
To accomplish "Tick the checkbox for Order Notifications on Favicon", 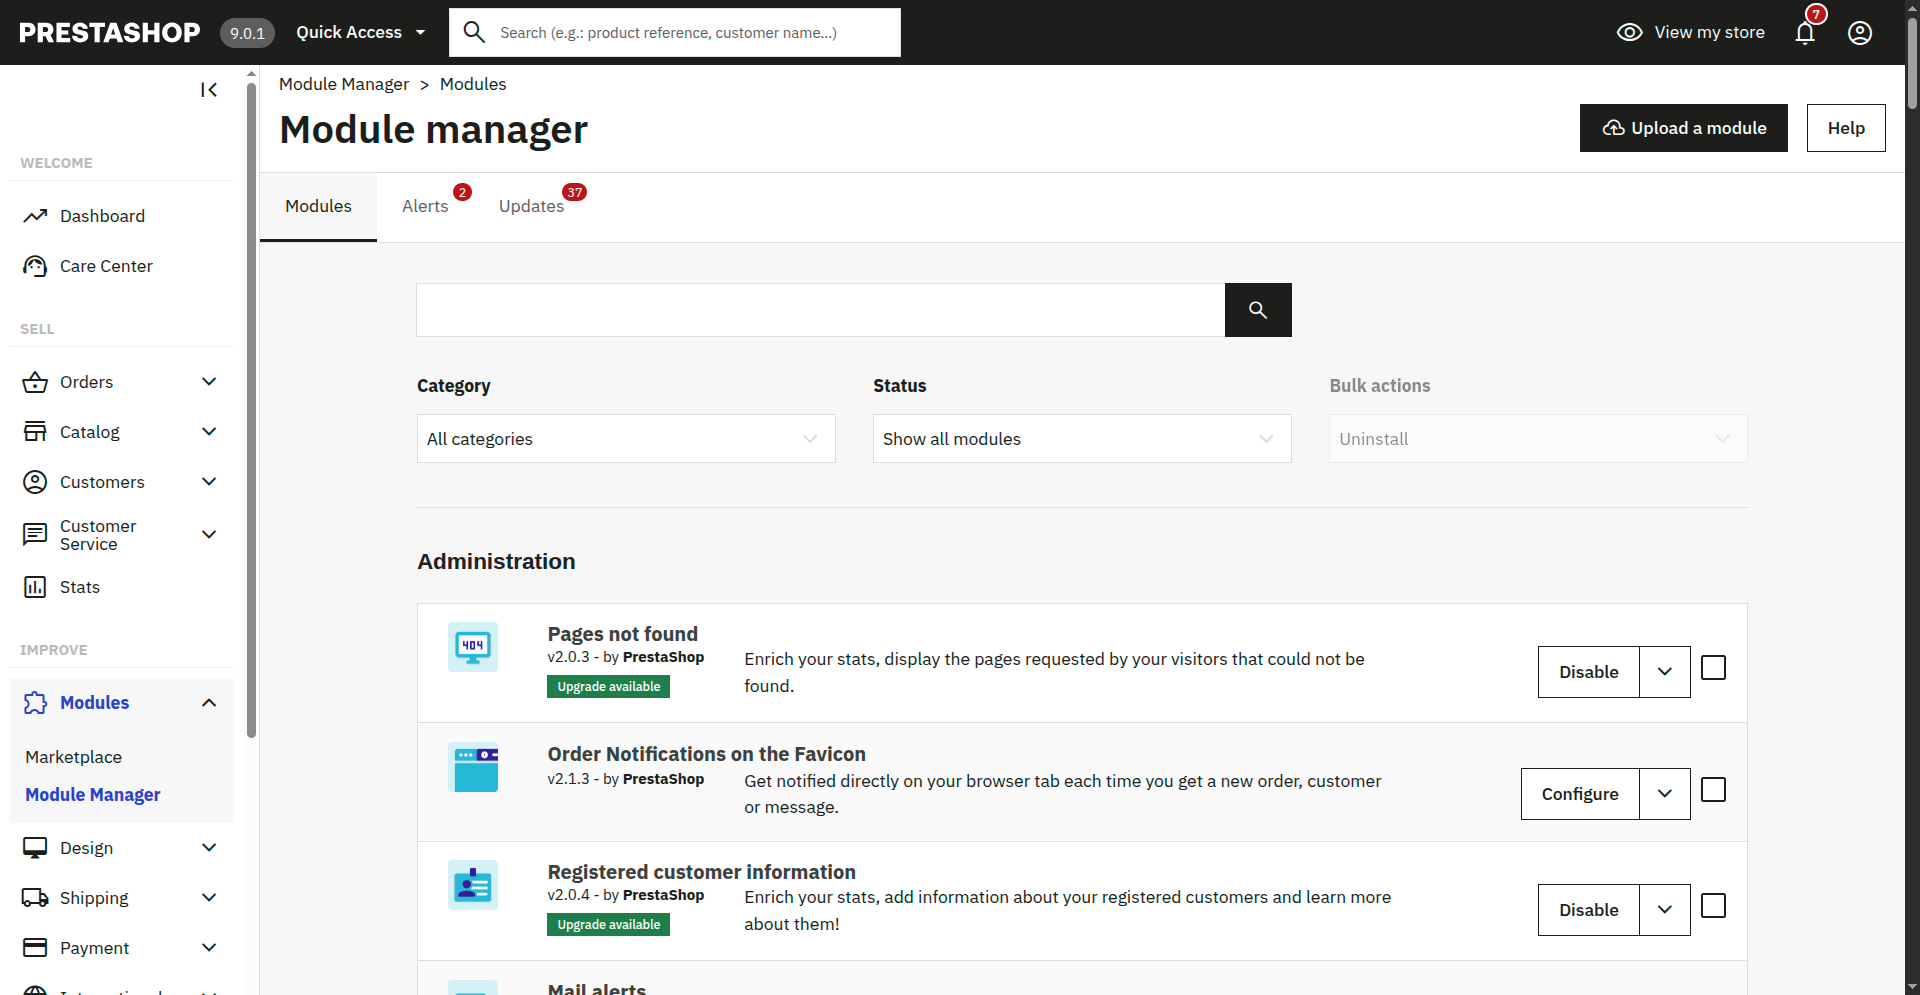I will [x=1713, y=790].
